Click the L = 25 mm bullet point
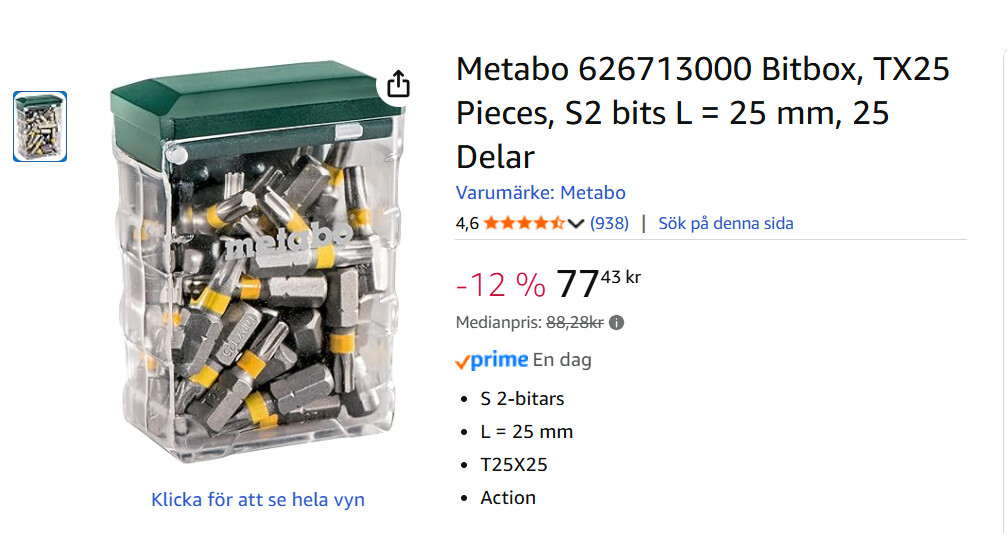The width and height of the screenshot is (1007, 533). pos(526,432)
